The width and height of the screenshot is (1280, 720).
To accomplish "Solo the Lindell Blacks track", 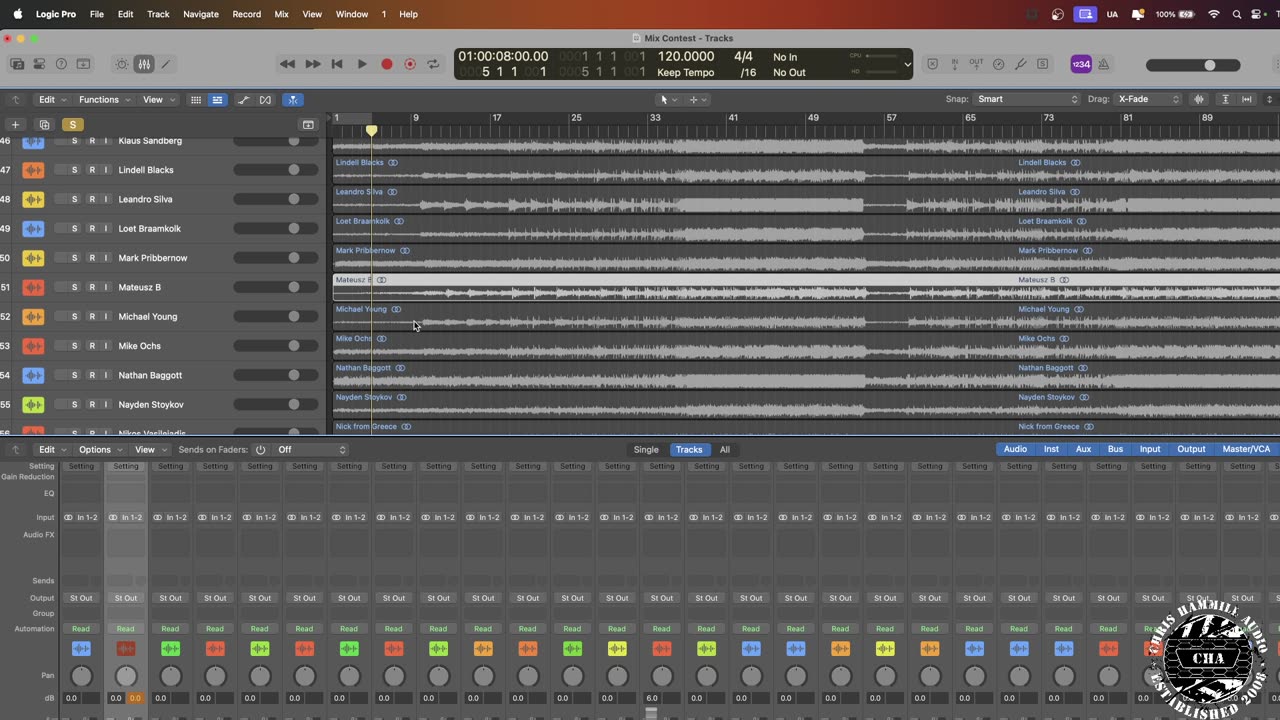I will point(74,170).
